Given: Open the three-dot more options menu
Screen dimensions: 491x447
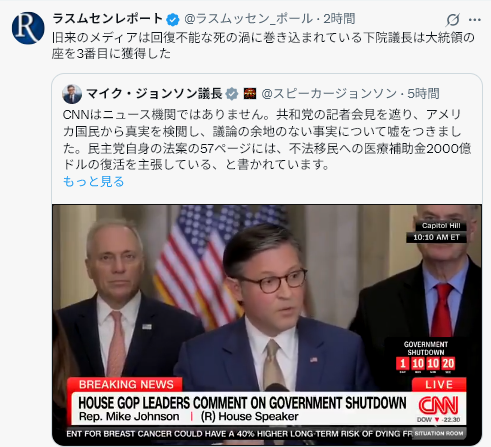Looking at the screenshot, I should click(x=474, y=20).
